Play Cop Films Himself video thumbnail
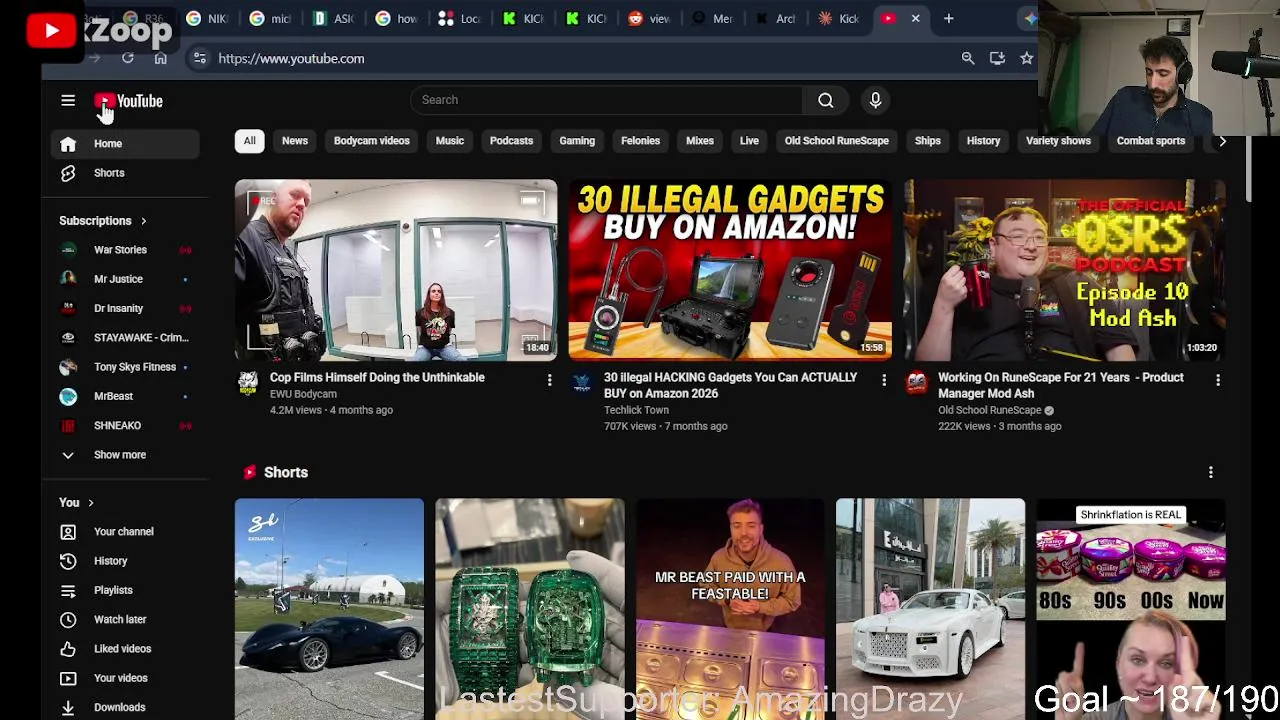 pos(396,270)
